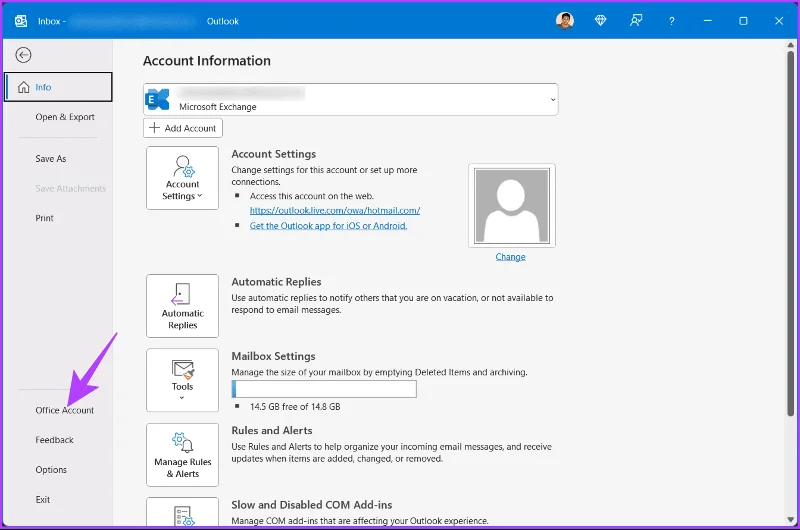Open the Automatic Replies button
Screen dimensions: 800x530
(183, 306)
